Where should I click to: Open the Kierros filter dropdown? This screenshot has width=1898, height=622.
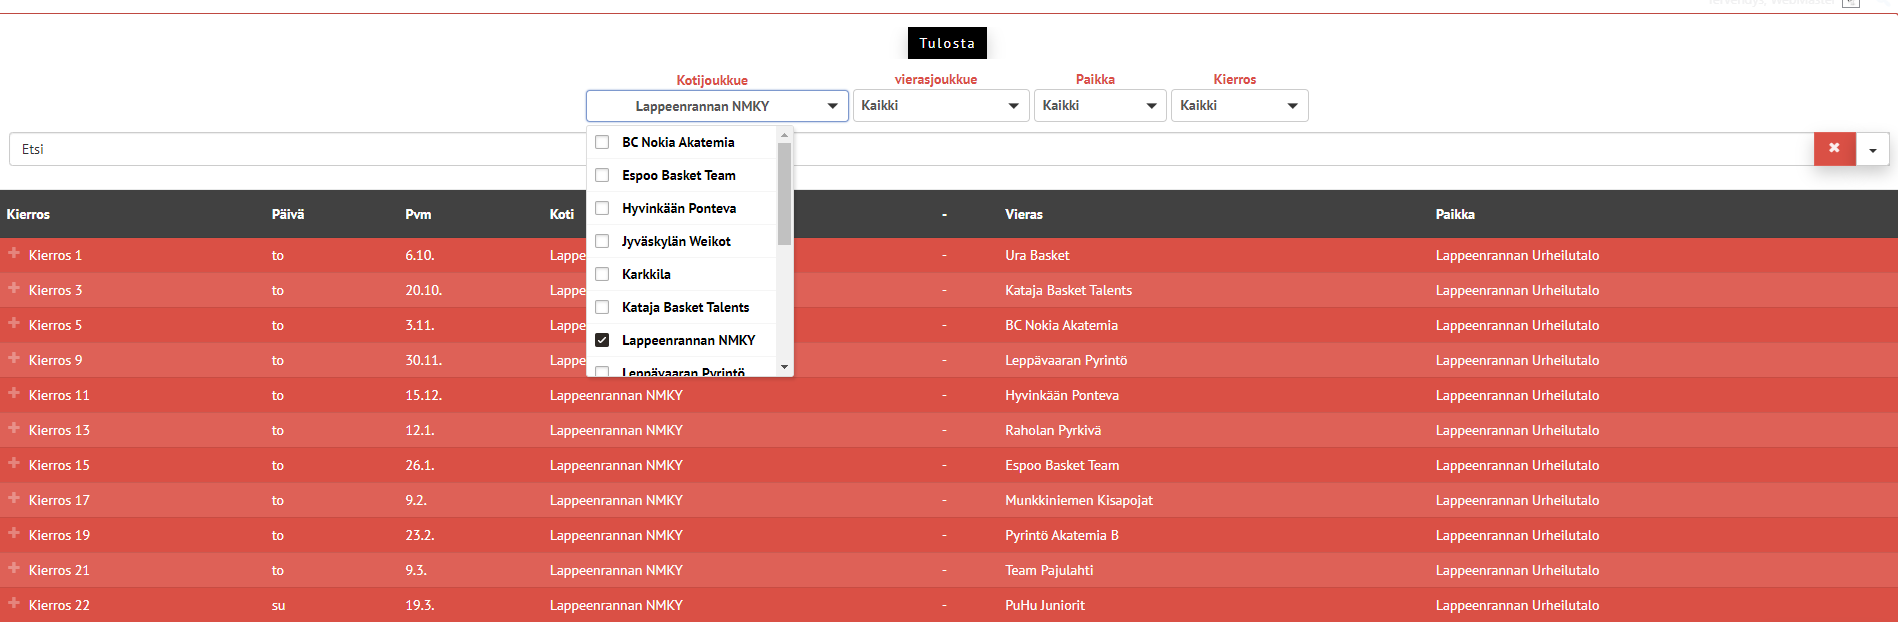[1240, 105]
